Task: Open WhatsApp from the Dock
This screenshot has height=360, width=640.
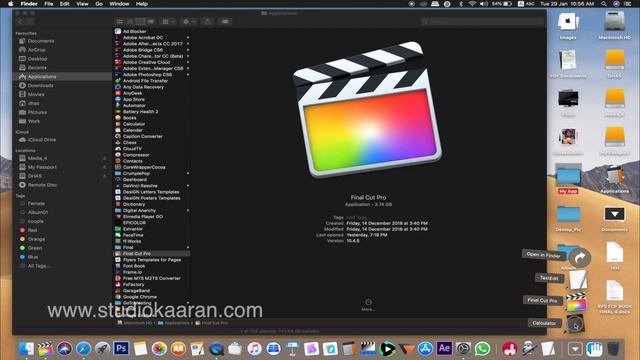Action: tap(482, 349)
